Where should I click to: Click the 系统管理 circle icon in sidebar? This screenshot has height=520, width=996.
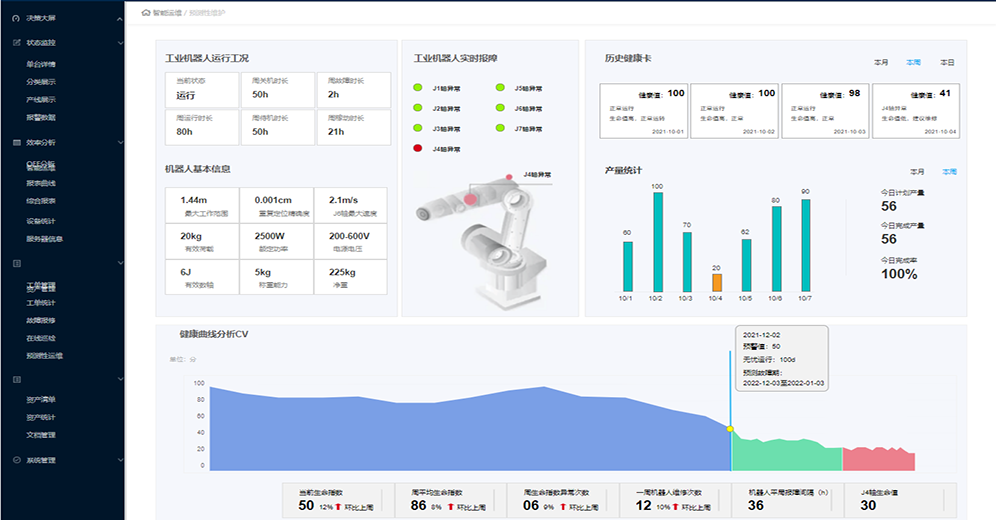pyautogui.click(x=17, y=460)
